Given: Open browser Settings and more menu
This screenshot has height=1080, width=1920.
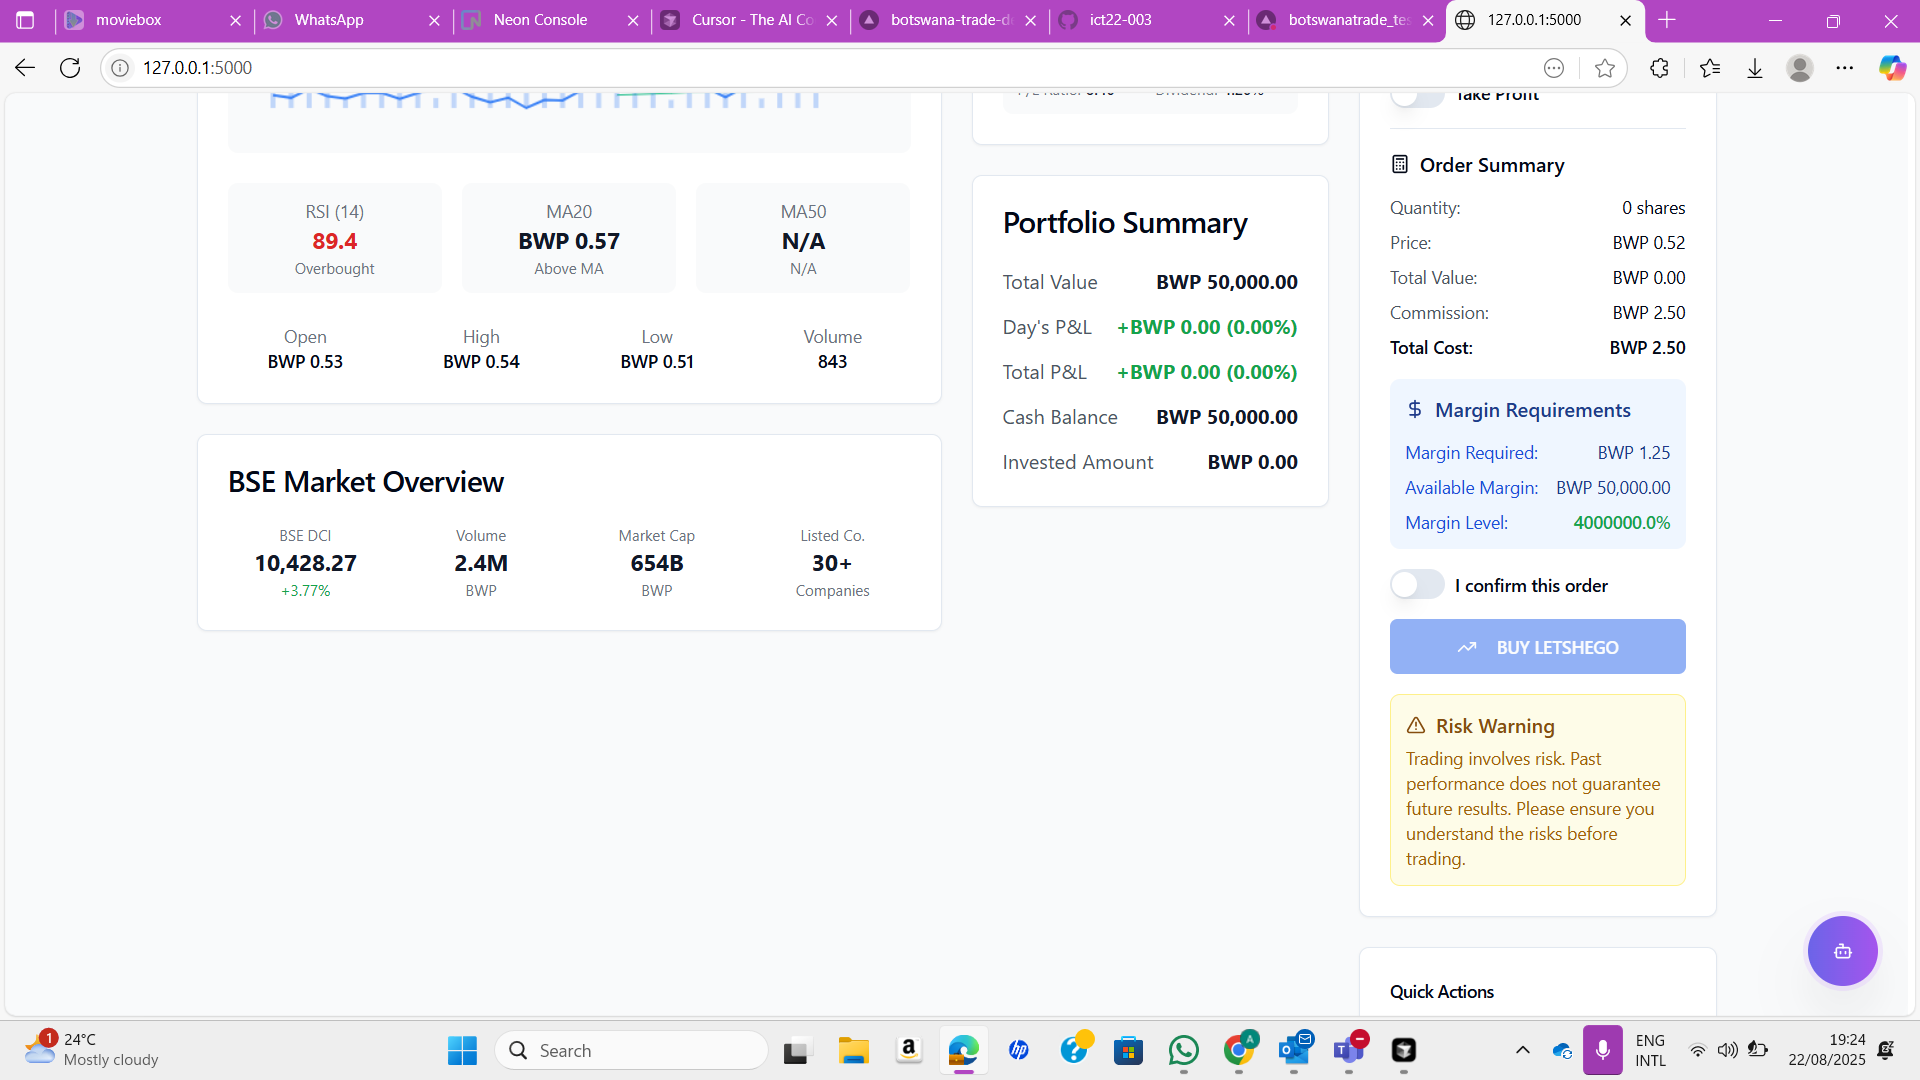Looking at the screenshot, I should click(1845, 68).
